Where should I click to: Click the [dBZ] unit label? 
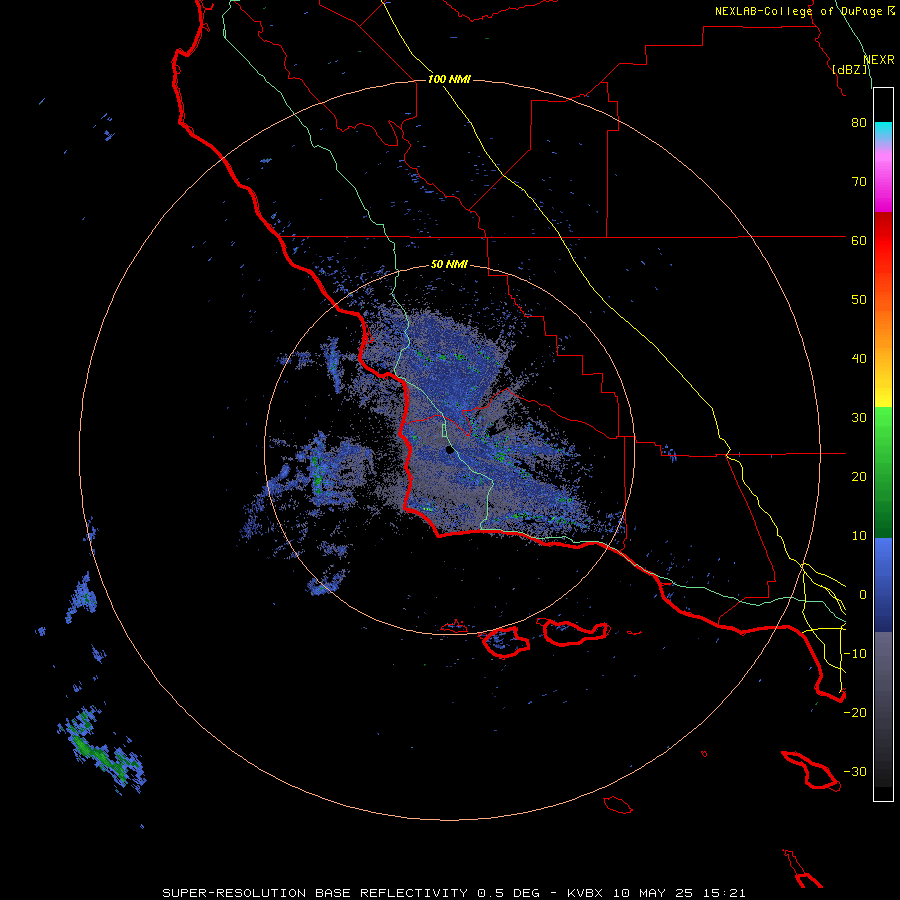coord(850,69)
